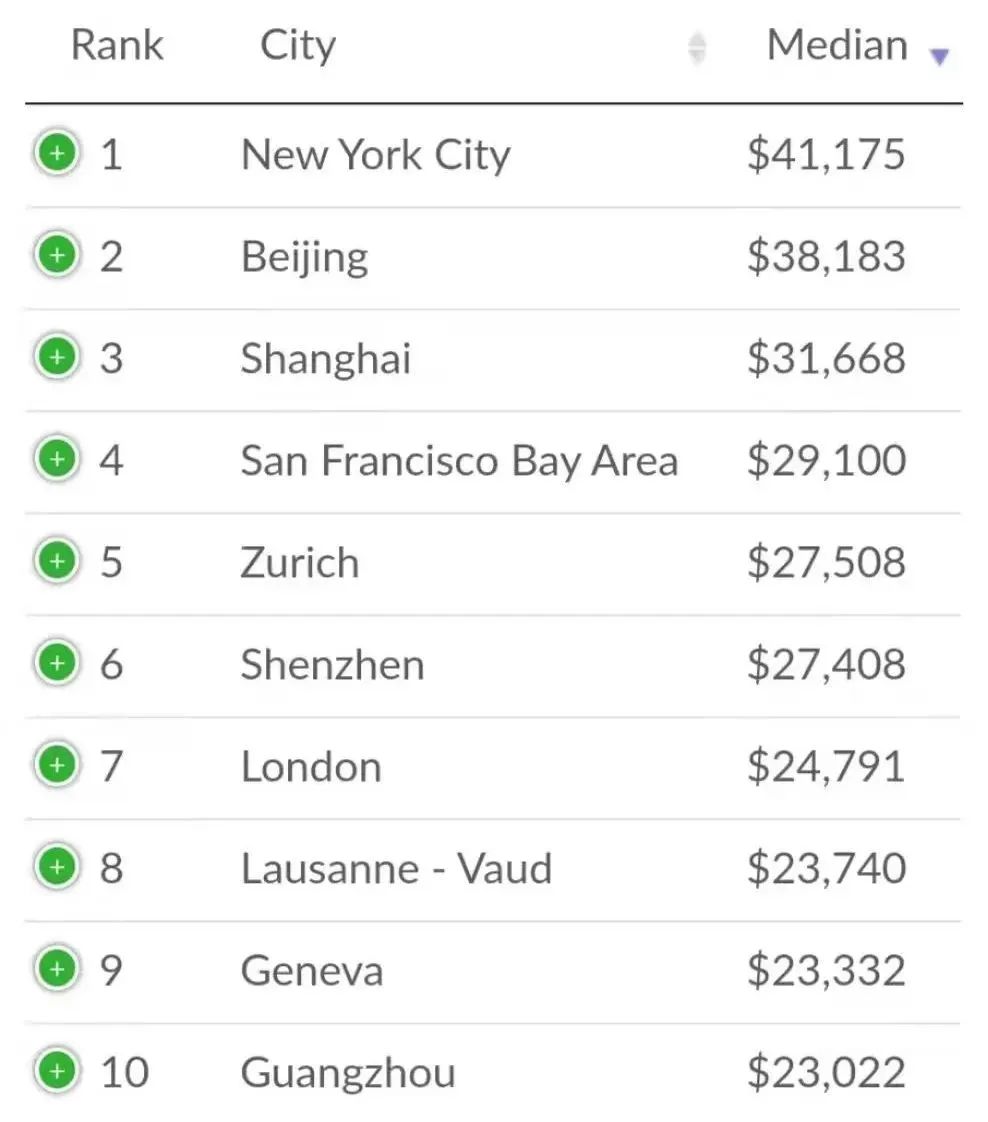
Task: Select the New York City name
Action: coord(376,155)
